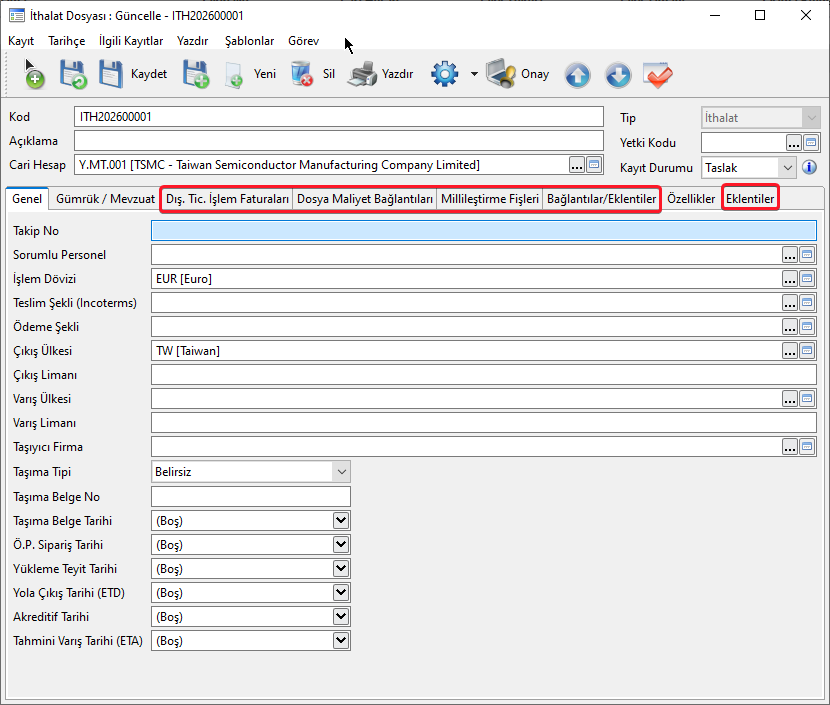
Task: Switch to the Millileştirme Fişleri tab
Action: pyautogui.click(x=490, y=199)
